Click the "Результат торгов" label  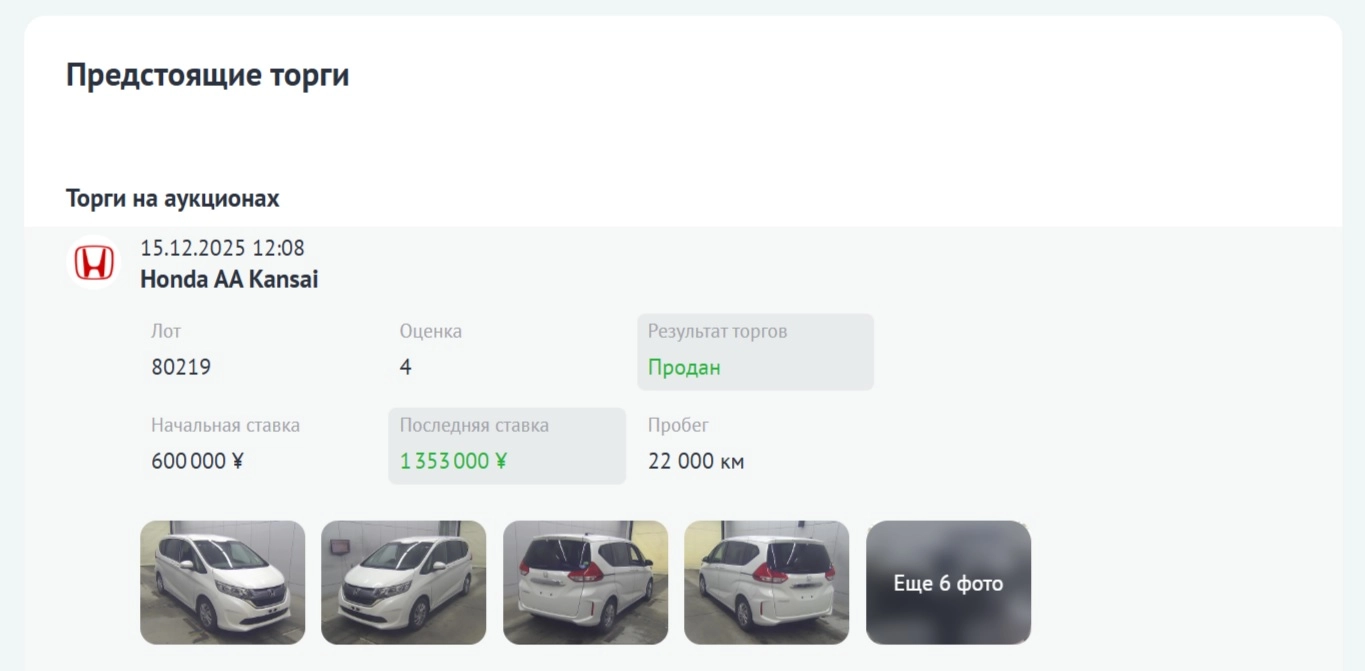point(717,331)
